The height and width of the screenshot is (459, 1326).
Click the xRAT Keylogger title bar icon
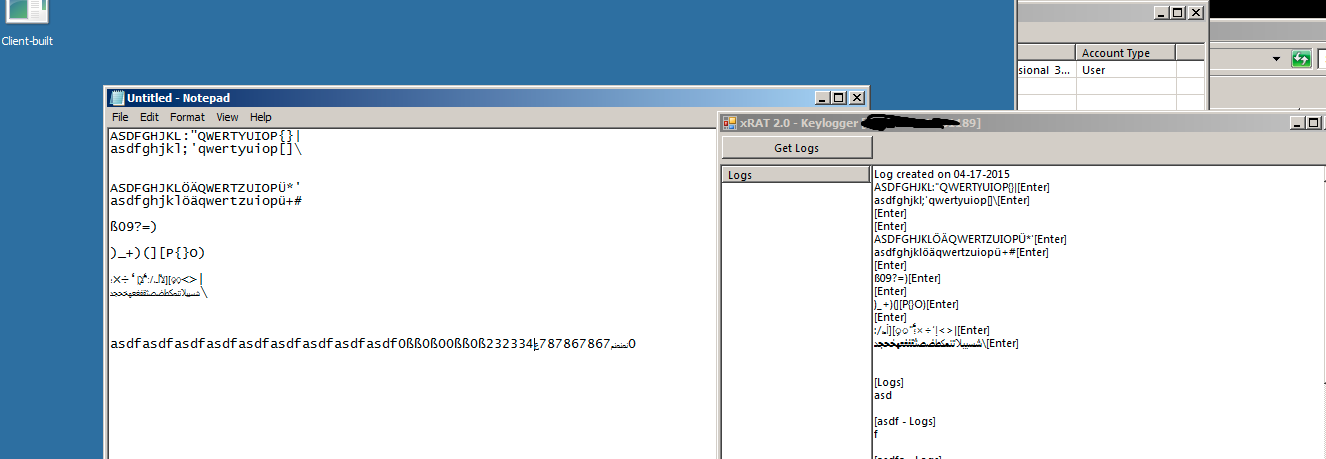click(x=730, y=123)
